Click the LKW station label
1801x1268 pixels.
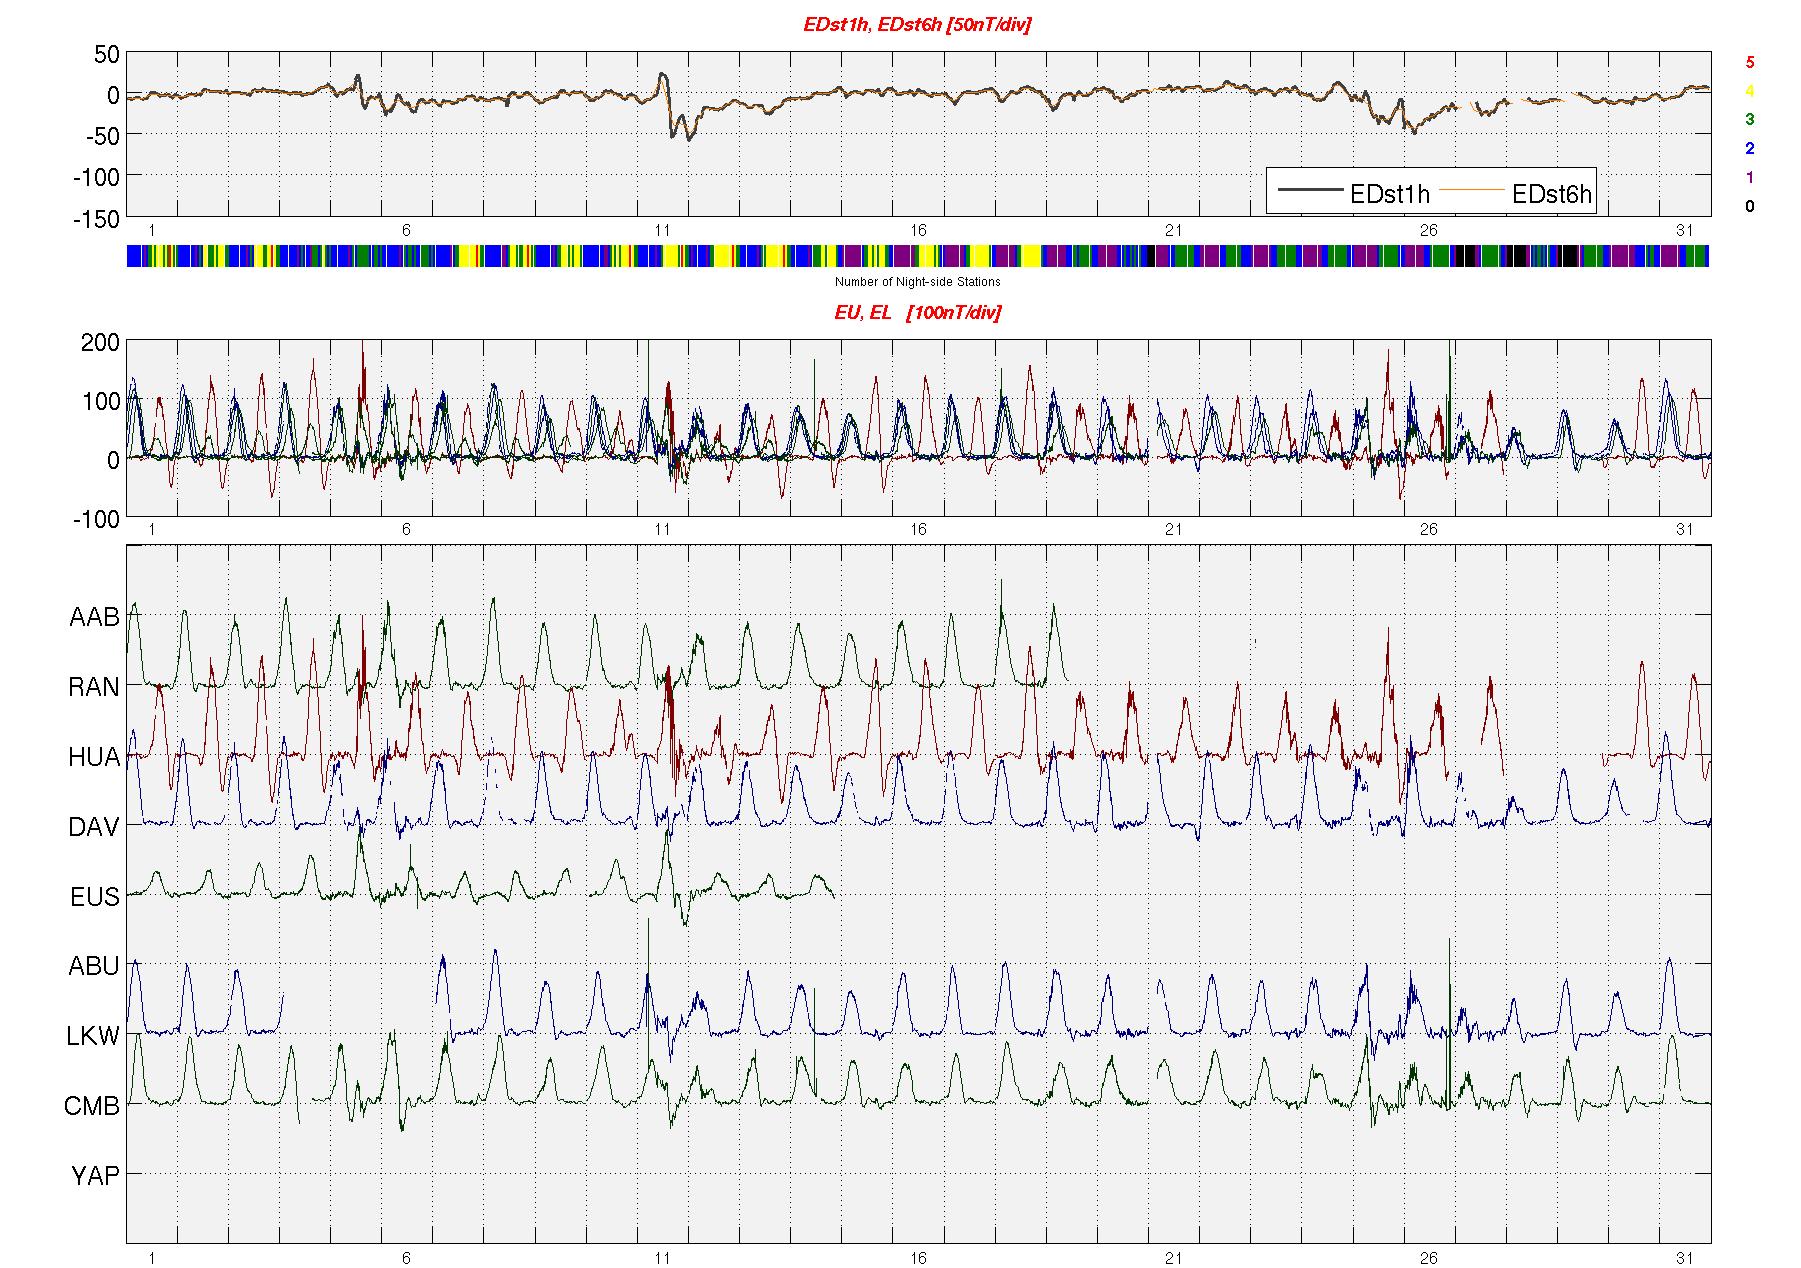[93, 1036]
